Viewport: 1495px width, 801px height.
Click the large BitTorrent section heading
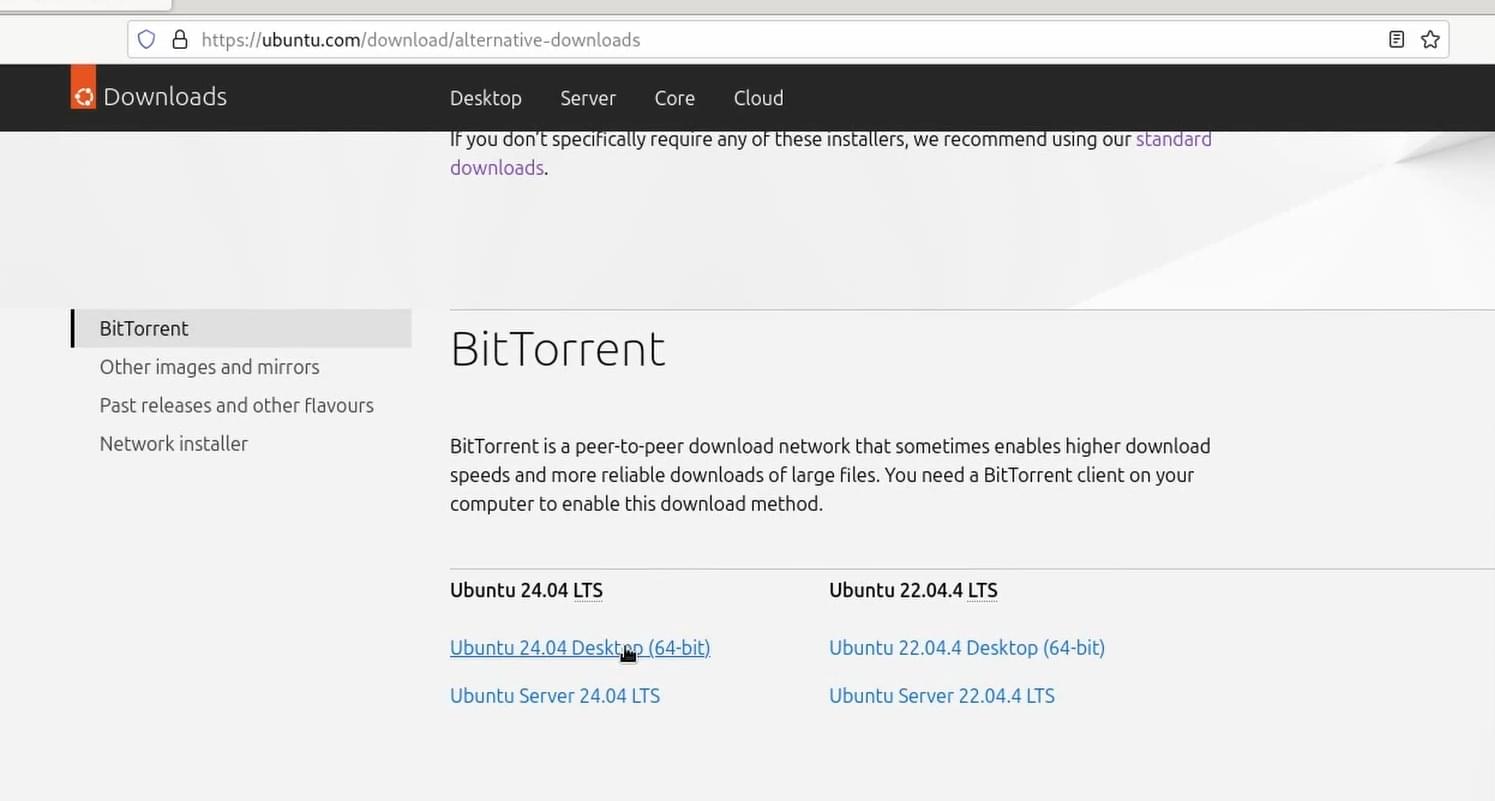[558, 349]
